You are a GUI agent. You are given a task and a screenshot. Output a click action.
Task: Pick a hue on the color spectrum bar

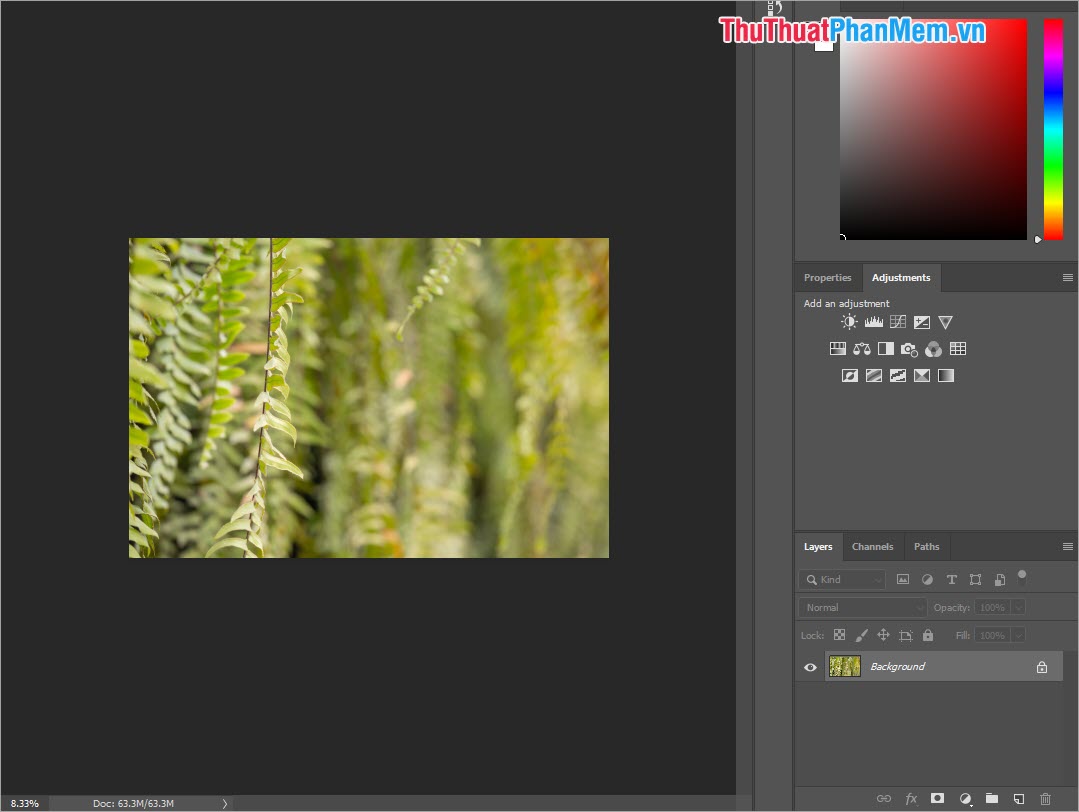pyautogui.click(x=1053, y=130)
